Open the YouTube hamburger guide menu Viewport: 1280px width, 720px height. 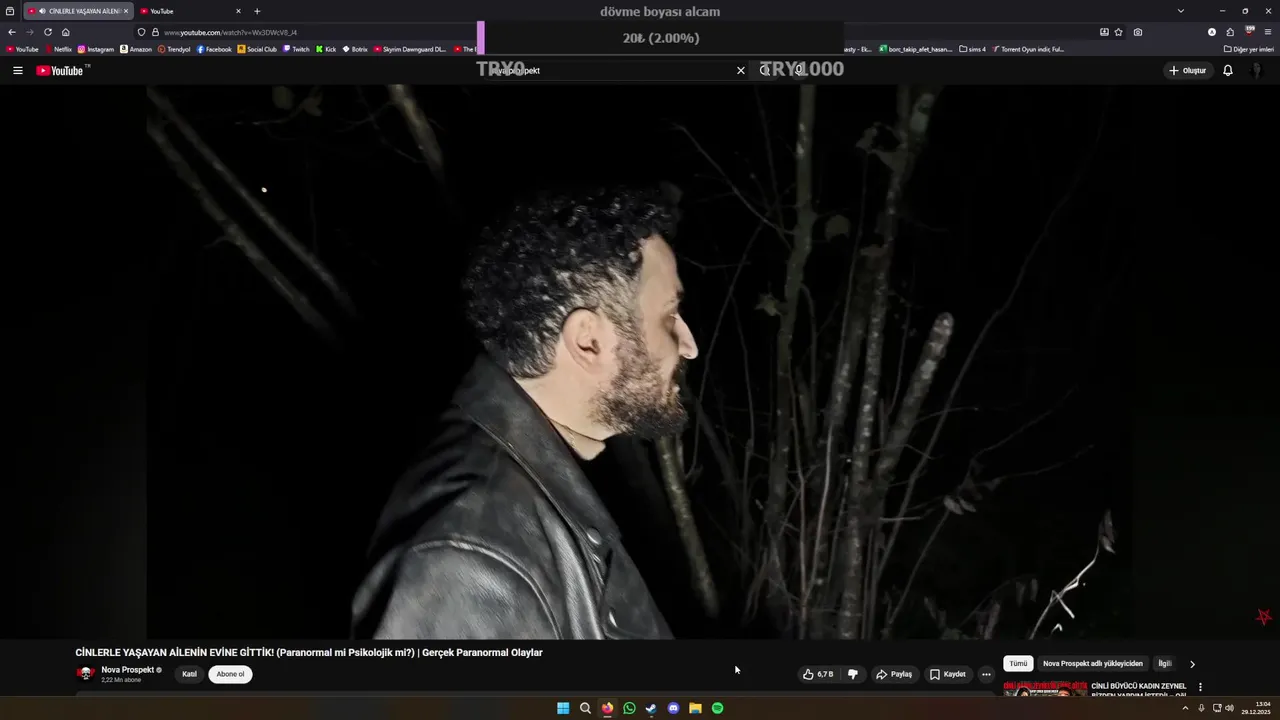[17, 70]
